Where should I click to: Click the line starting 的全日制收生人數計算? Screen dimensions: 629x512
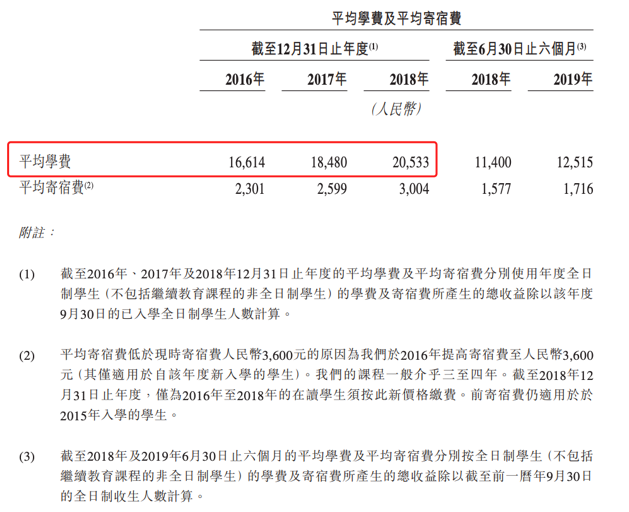coord(132,496)
